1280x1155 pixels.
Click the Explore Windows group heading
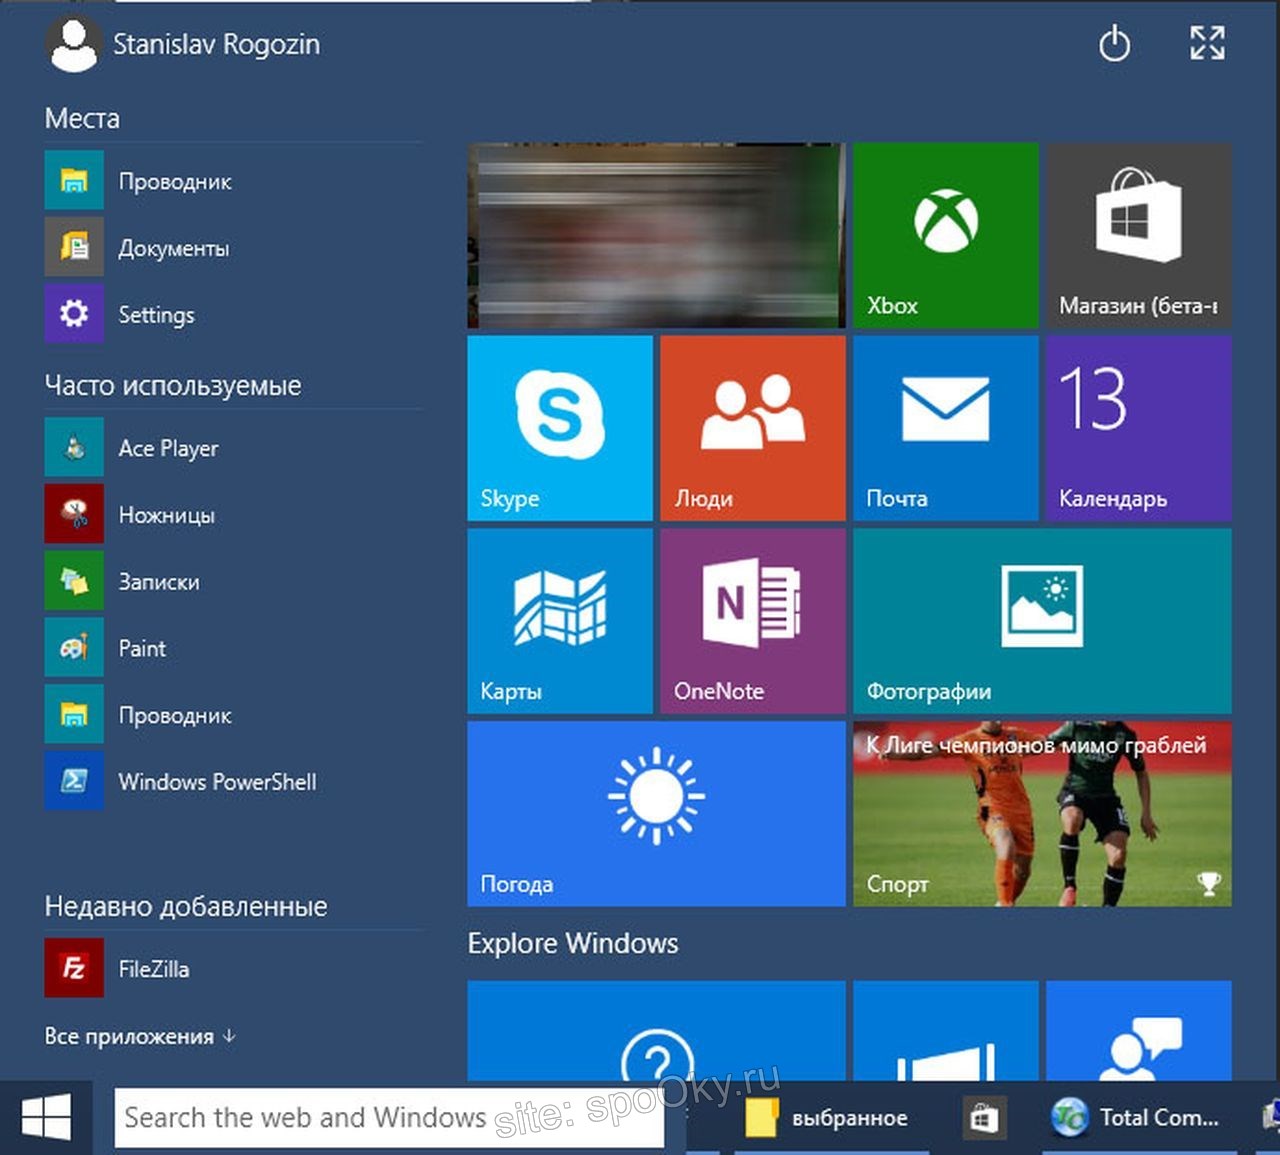pyautogui.click(x=573, y=943)
